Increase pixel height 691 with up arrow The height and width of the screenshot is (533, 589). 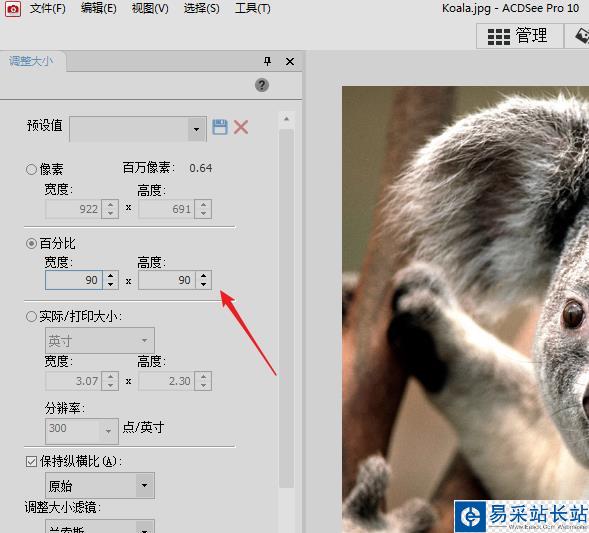203,204
